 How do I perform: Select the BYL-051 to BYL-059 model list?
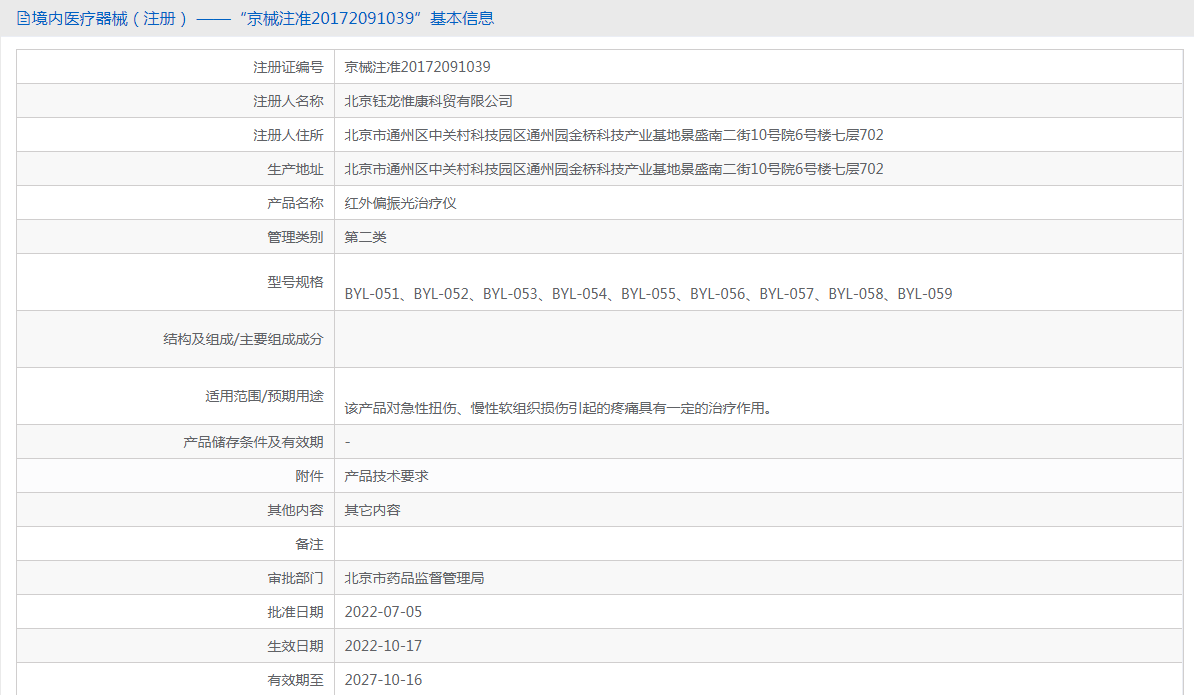648,294
